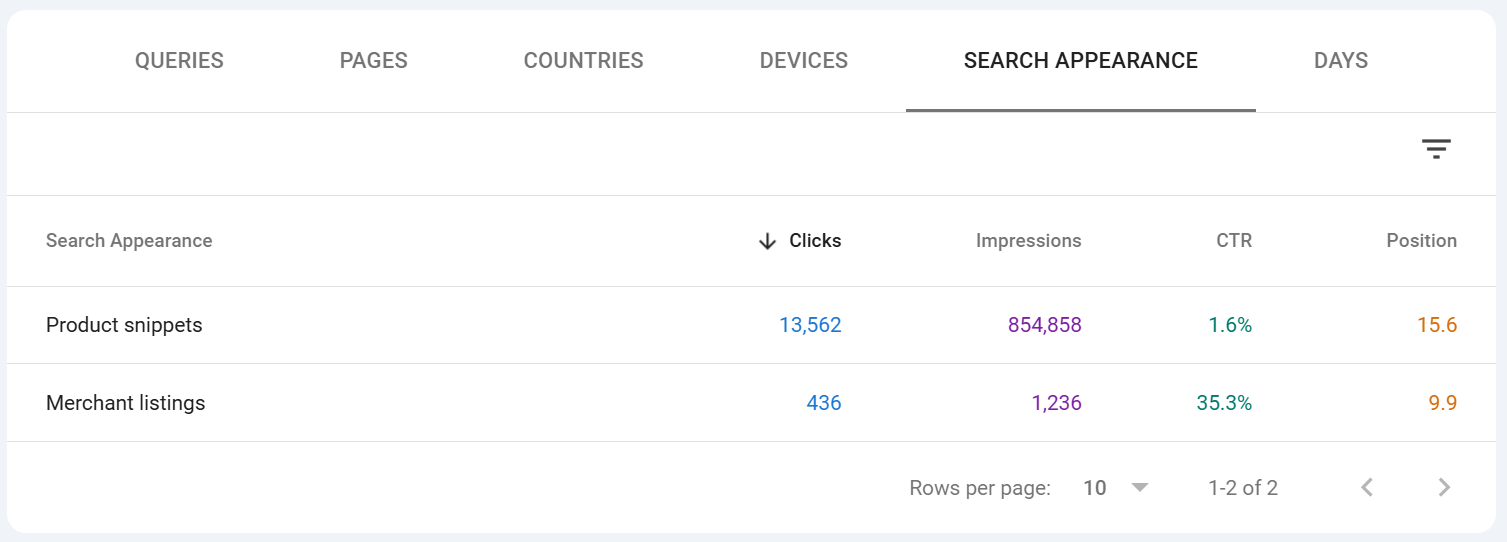
Task: Go to next page arrow
Action: tap(1443, 488)
